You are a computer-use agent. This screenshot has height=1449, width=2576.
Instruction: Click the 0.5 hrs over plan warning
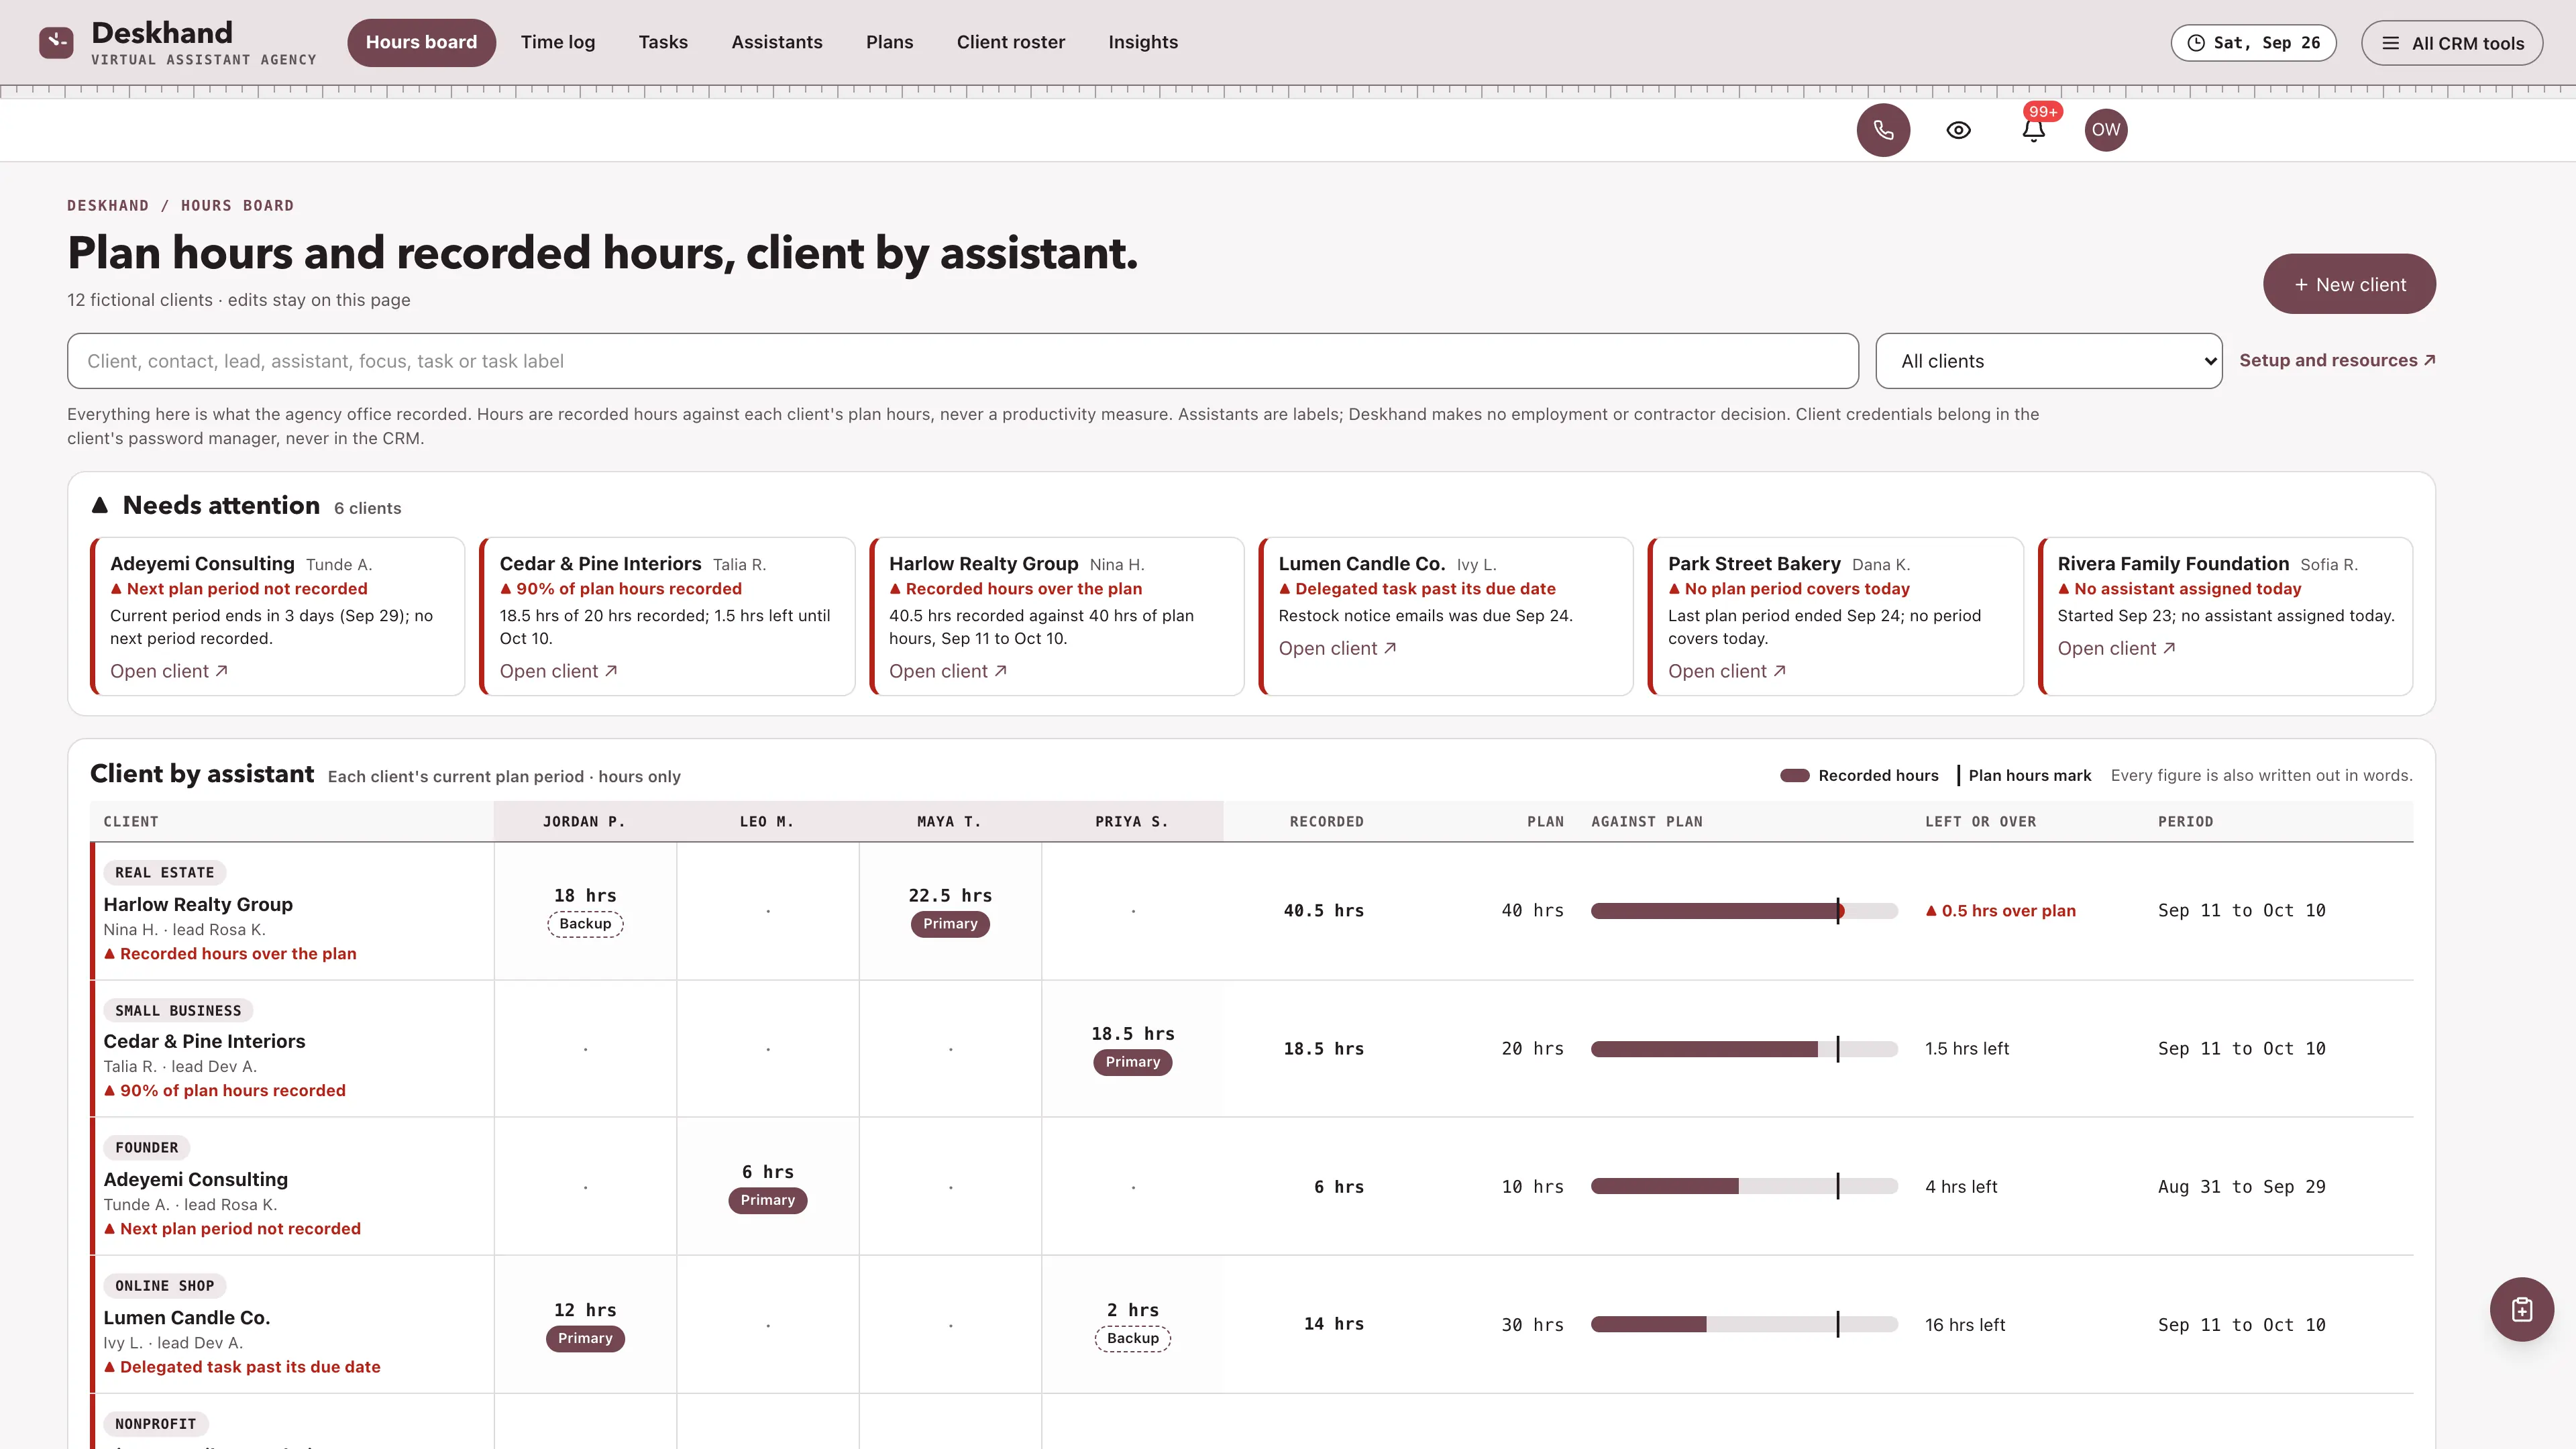pos(2000,911)
